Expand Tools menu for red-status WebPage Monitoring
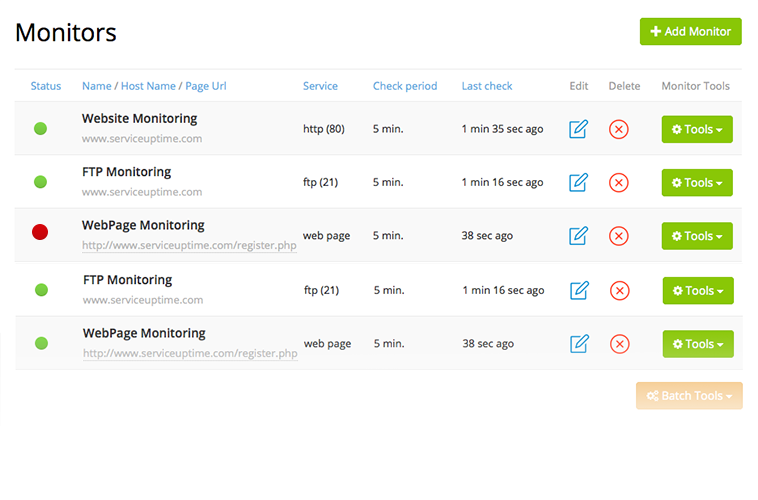 [697, 236]
